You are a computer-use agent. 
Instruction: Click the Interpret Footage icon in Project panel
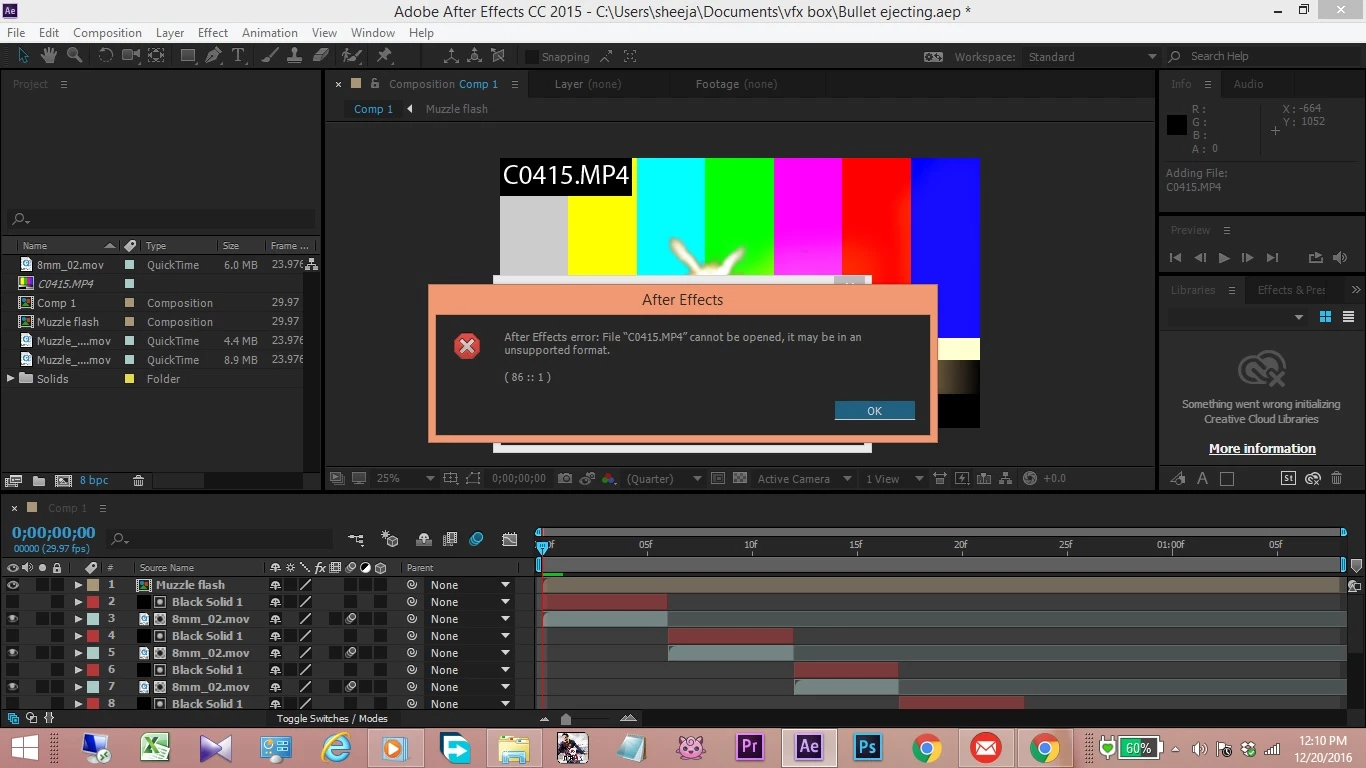pos(14,481)
